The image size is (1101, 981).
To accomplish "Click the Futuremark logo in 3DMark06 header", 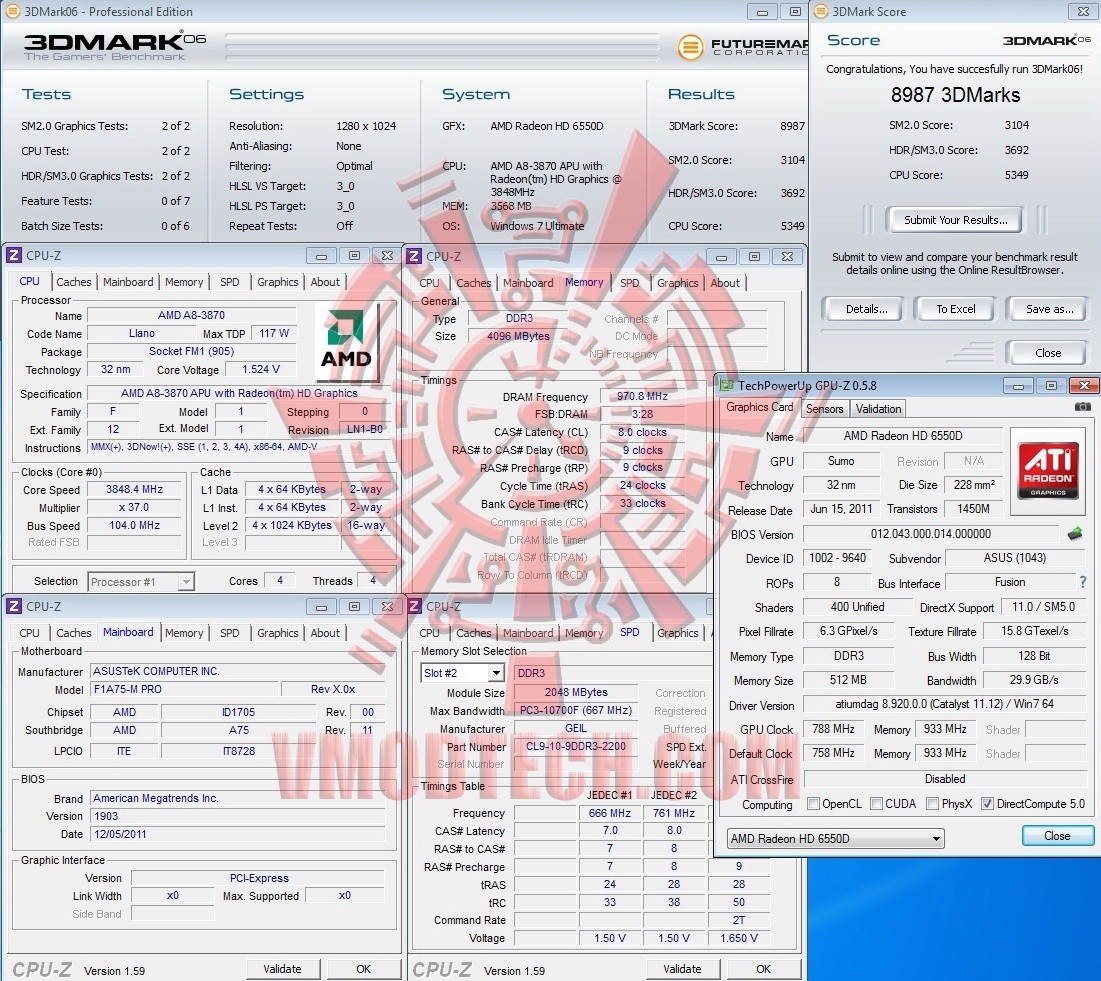I will pyautogui.click(x=741, y=47).
